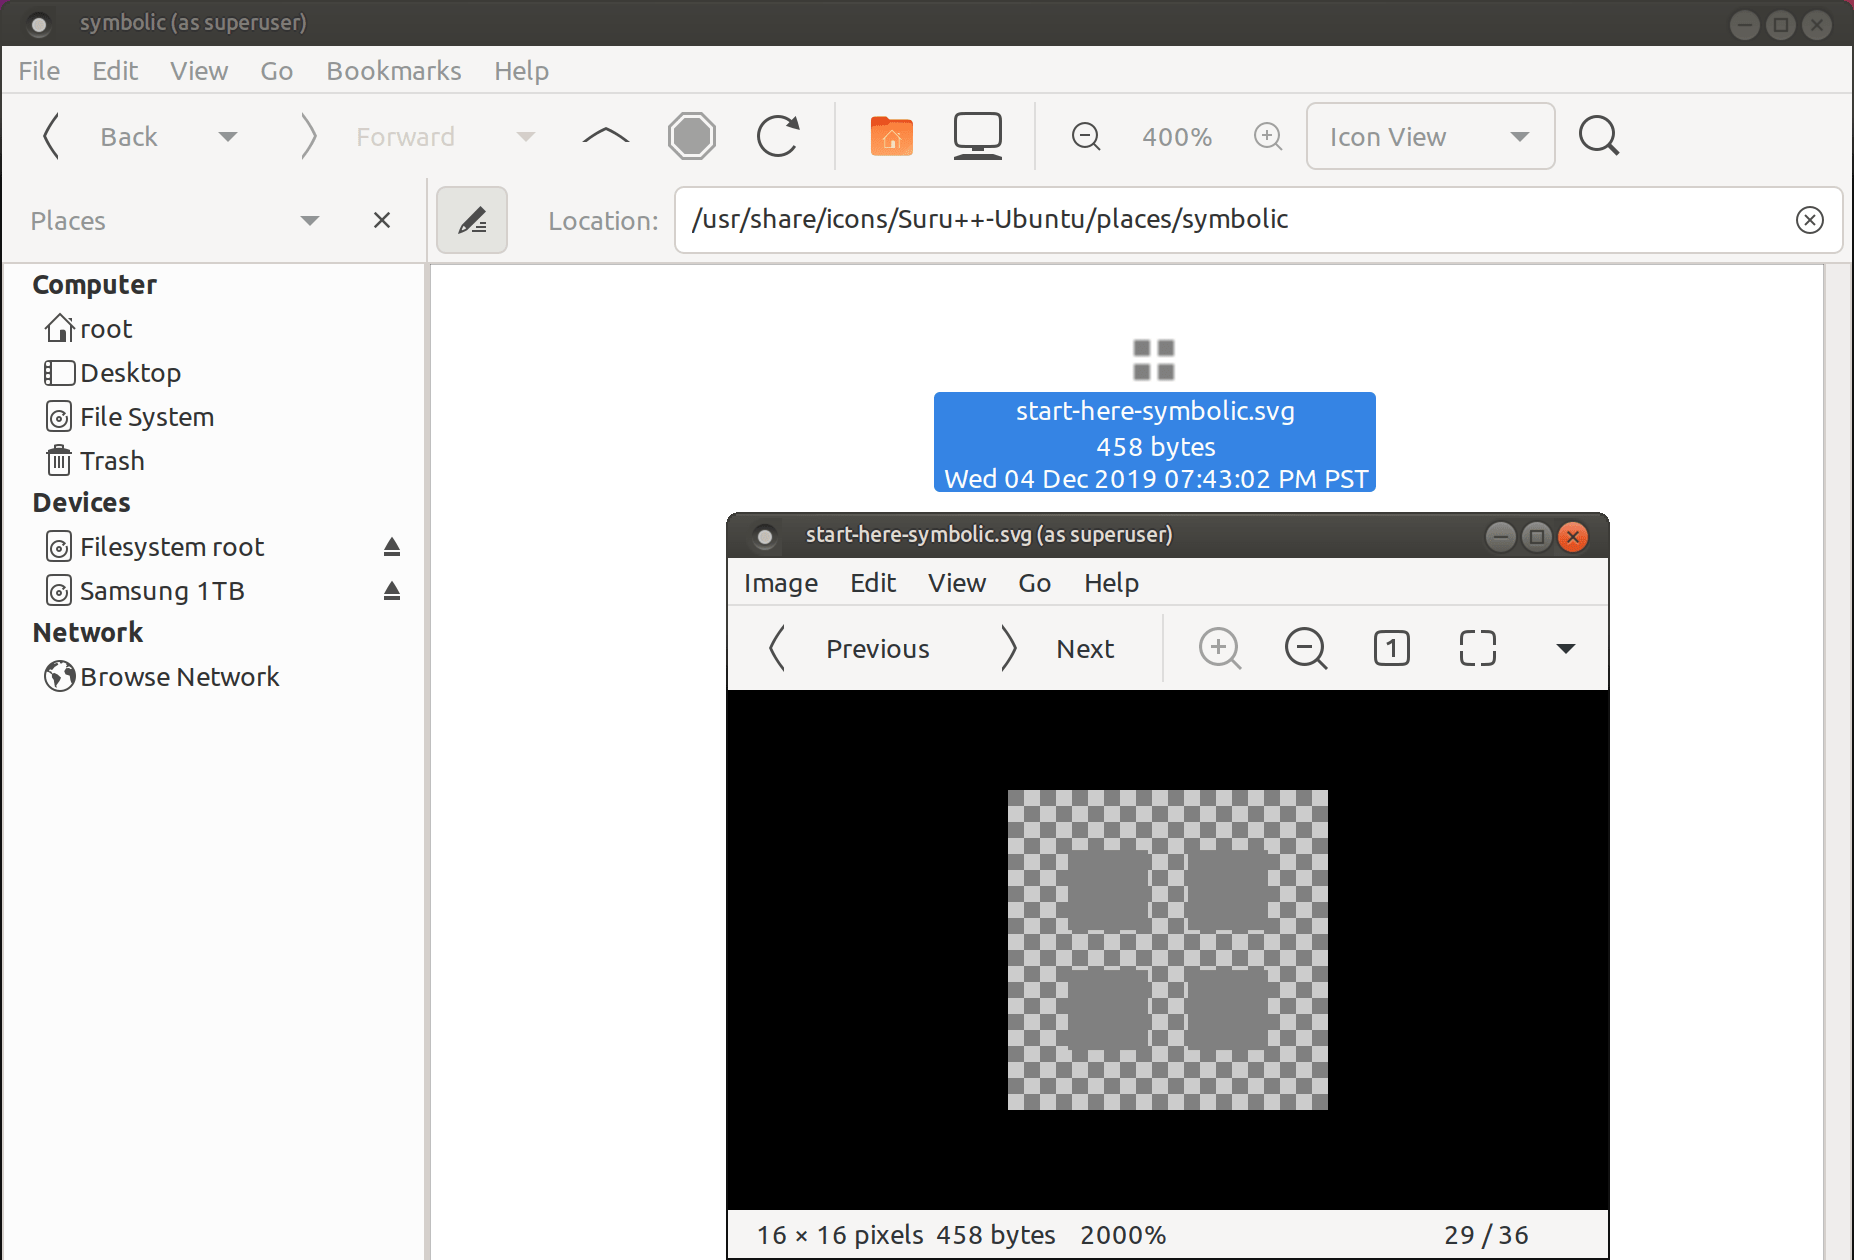Go up to the parent folder

pos(605,136)
